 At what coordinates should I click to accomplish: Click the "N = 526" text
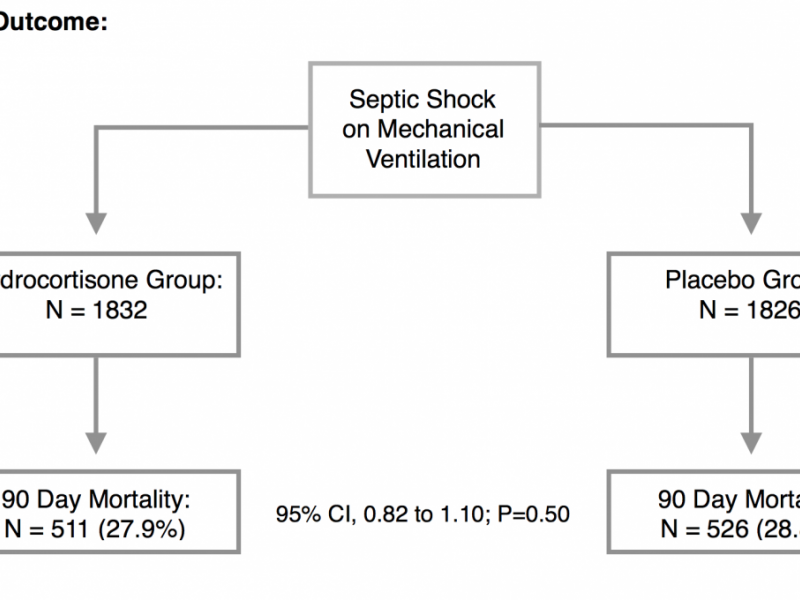(718, 529)
